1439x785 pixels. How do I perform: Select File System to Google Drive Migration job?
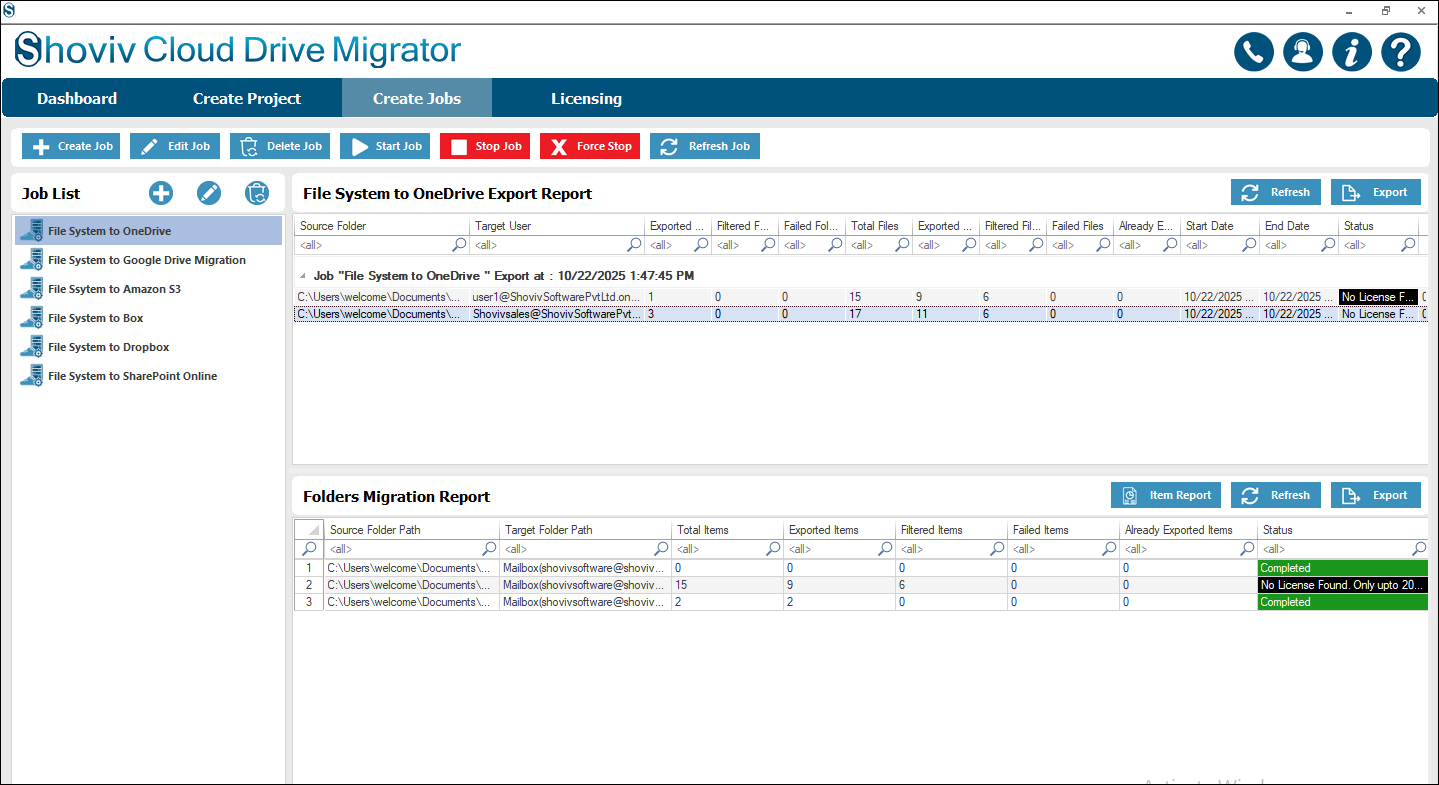tap(148, 260)
